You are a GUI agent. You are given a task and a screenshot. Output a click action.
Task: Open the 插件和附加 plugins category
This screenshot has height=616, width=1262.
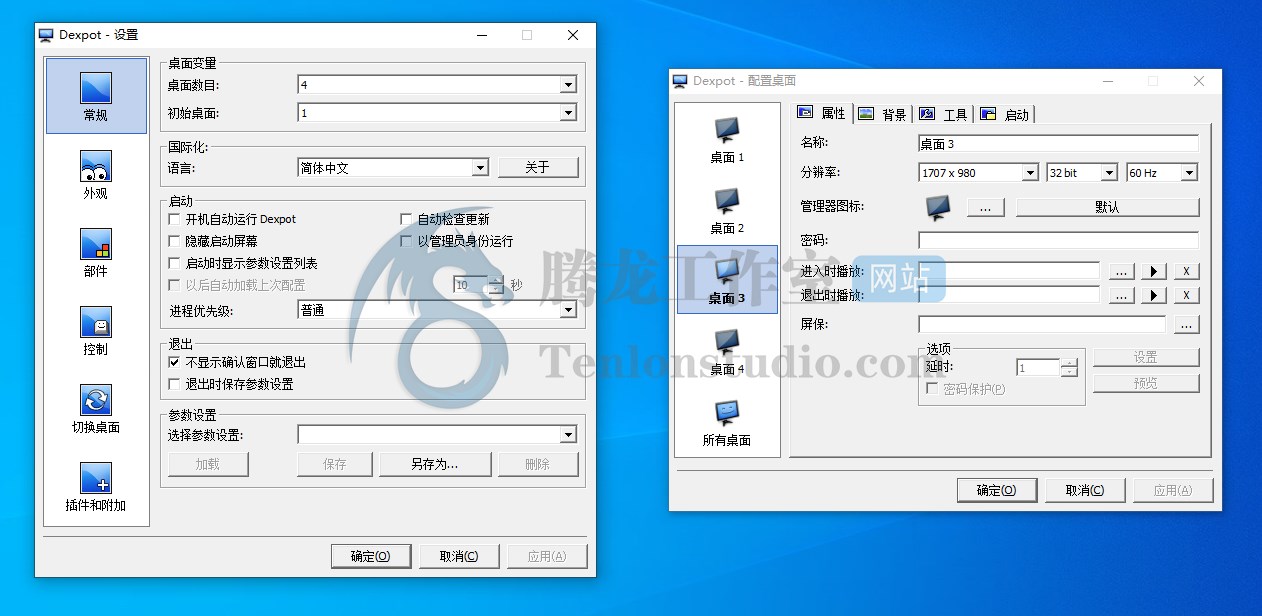pos(96,487)
